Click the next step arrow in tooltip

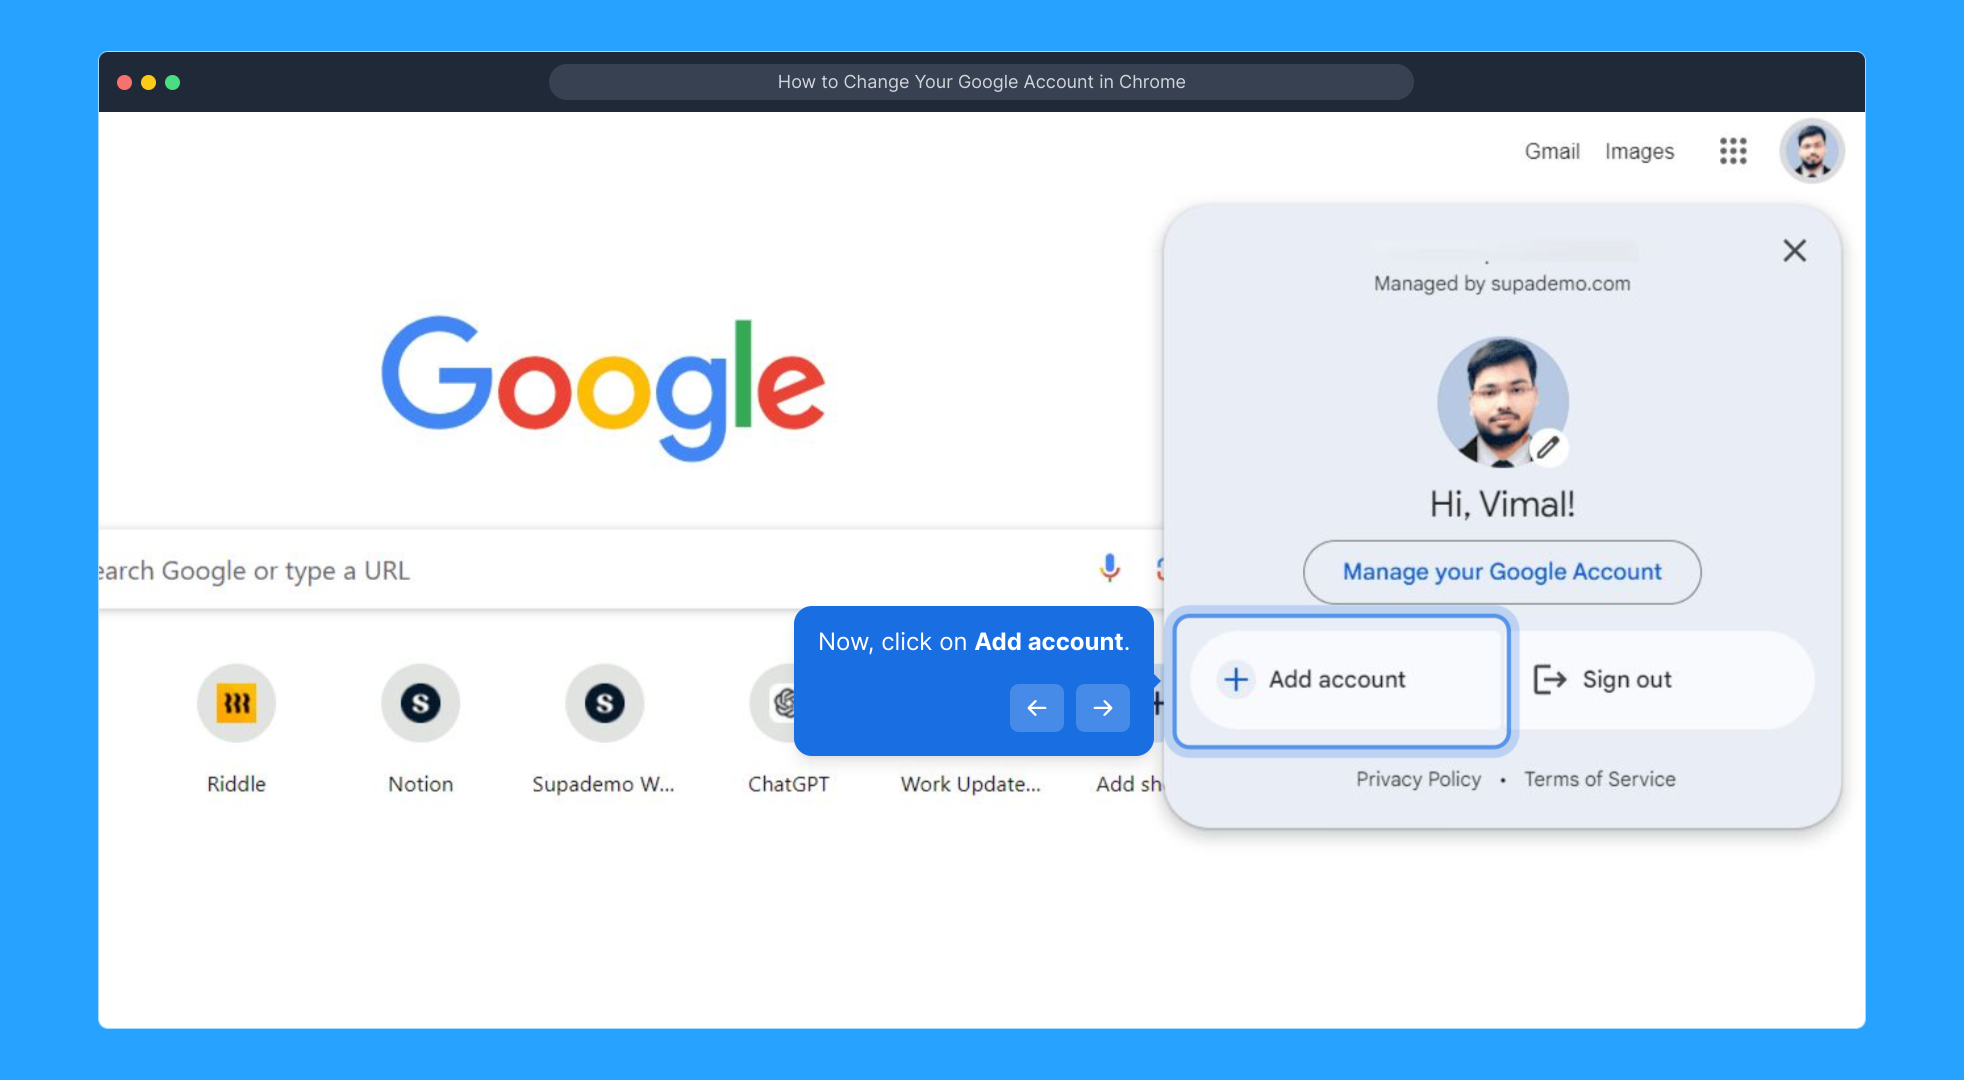click(1102, 708)
